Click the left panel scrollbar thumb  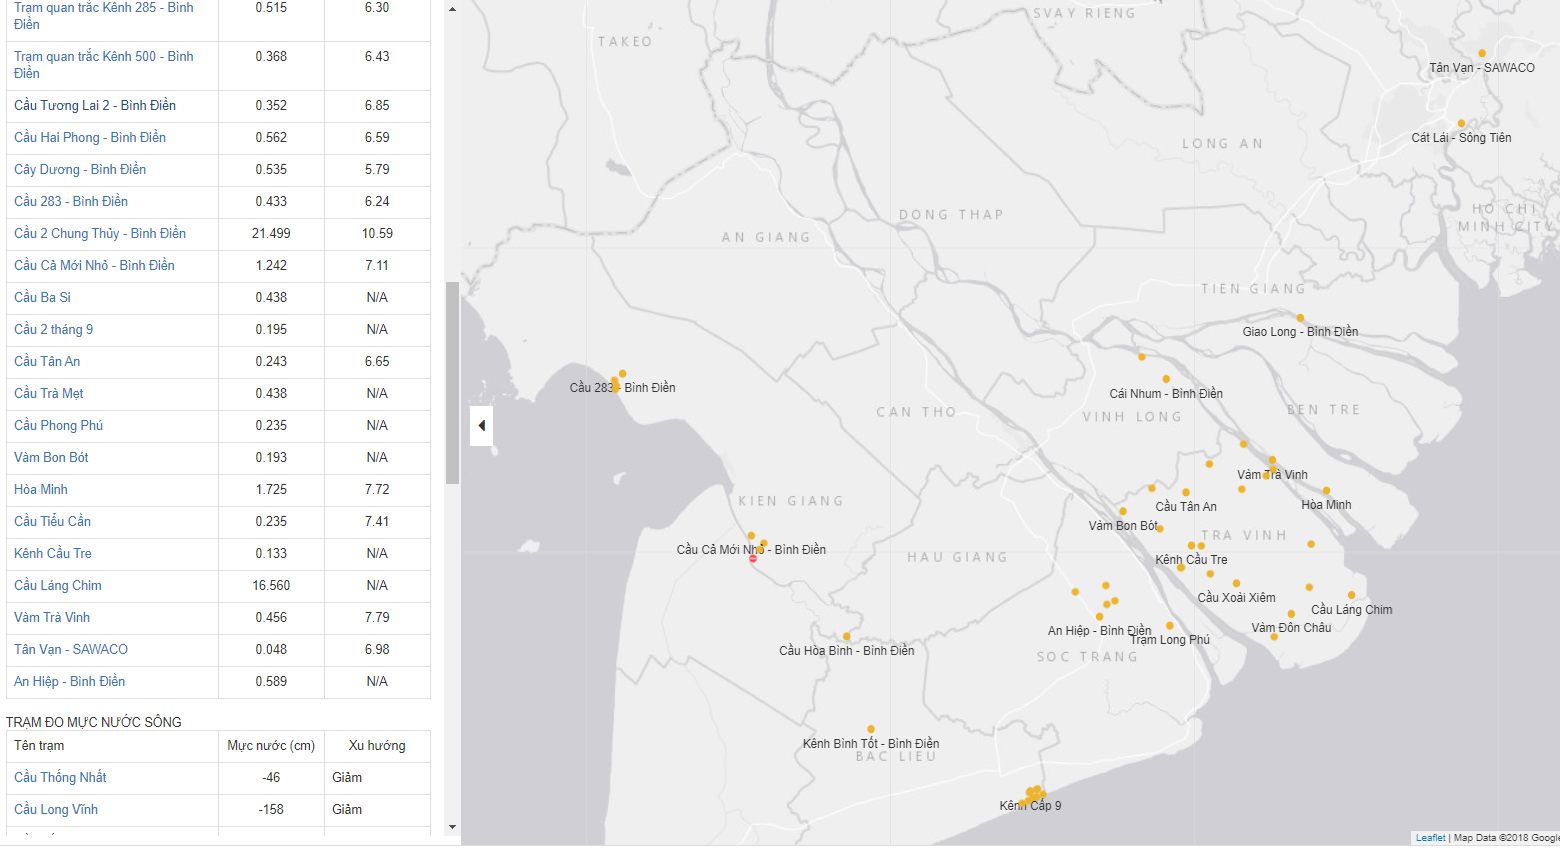pos(452,382)
